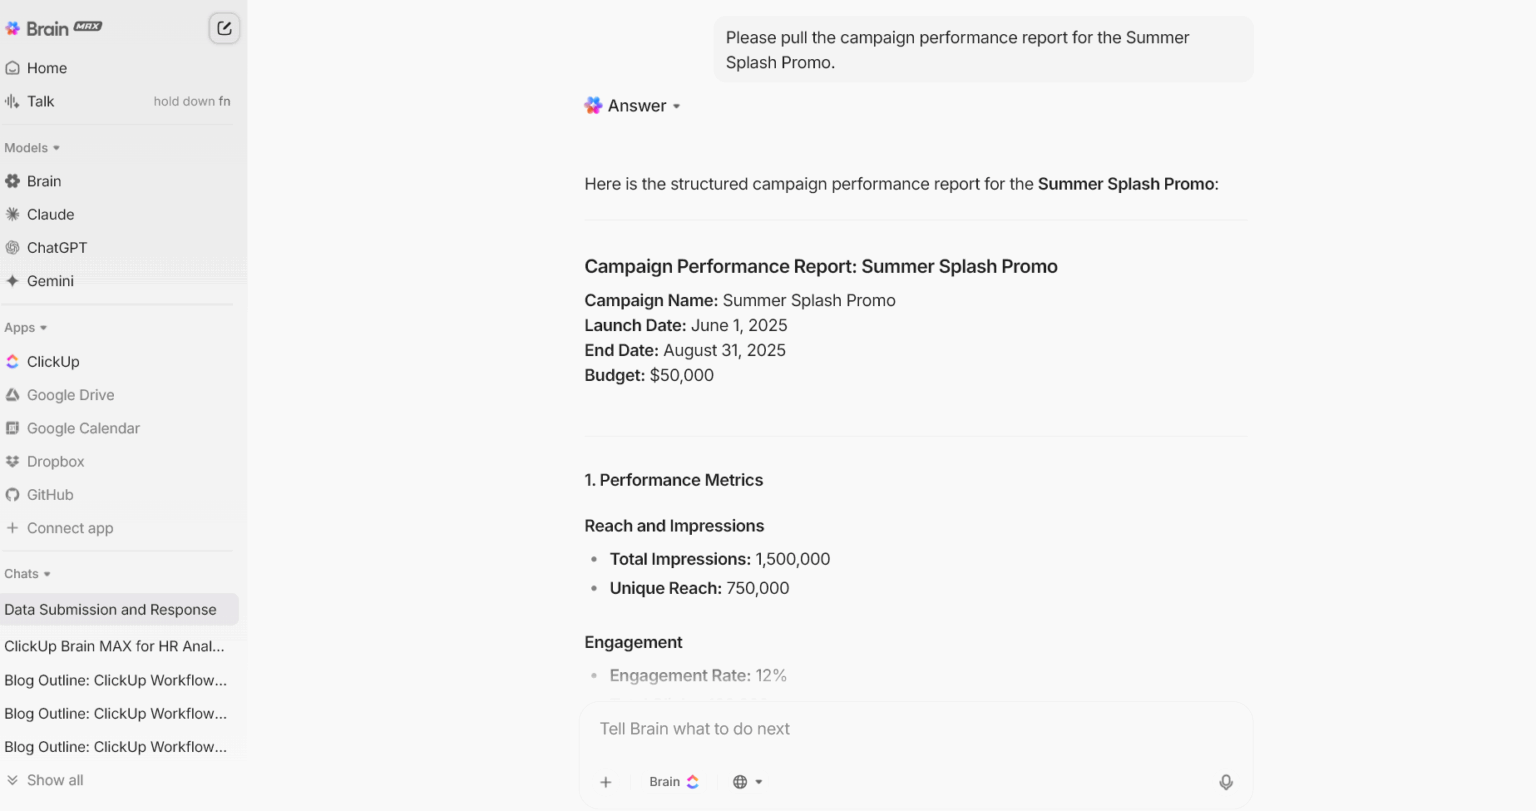Open the Home page

(46, 68)
